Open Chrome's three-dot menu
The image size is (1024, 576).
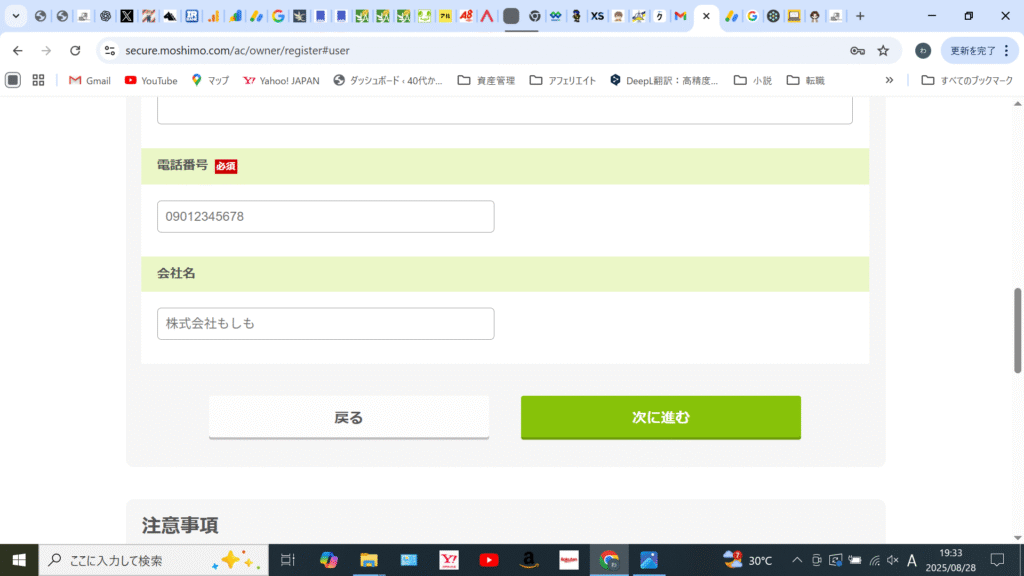pyautogui.click(x=1006, y=50)
